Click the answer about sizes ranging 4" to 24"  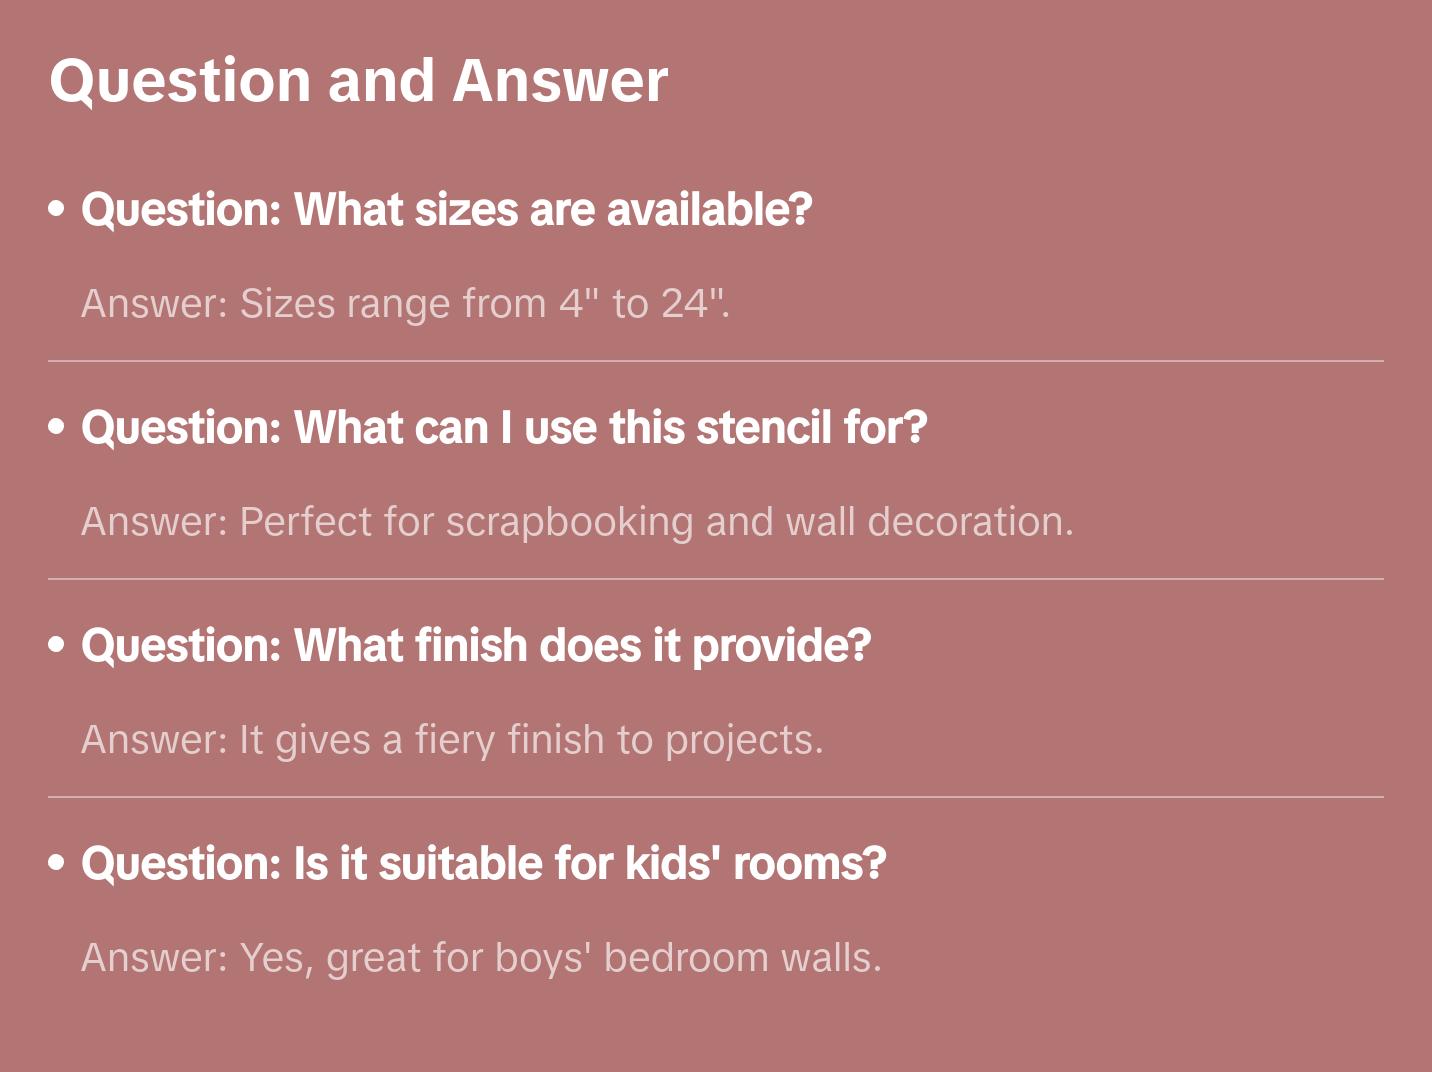405,304
